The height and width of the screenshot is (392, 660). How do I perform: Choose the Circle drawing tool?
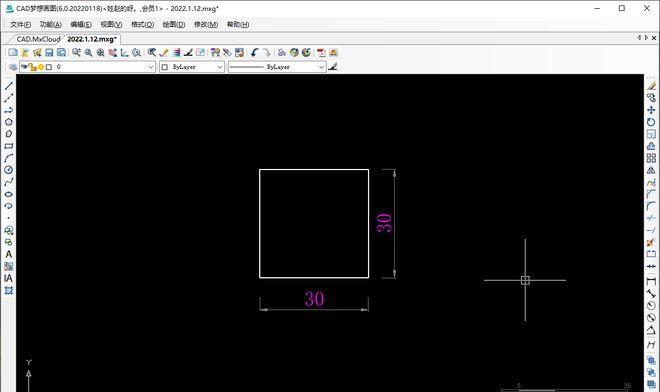[8, 170]
